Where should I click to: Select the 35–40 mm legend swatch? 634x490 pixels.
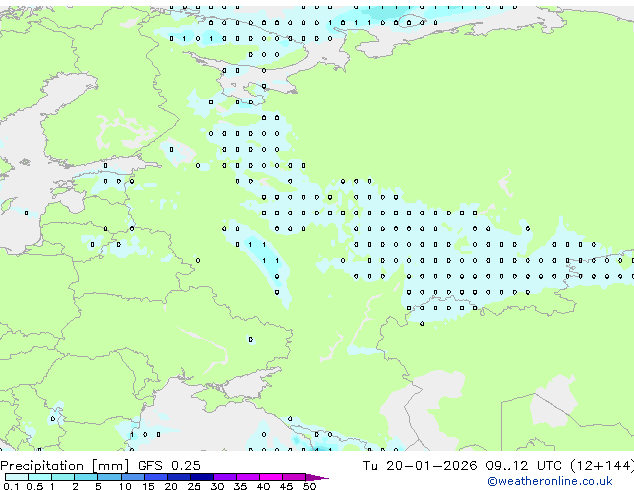pyautogui.click(x=247, y=477)
